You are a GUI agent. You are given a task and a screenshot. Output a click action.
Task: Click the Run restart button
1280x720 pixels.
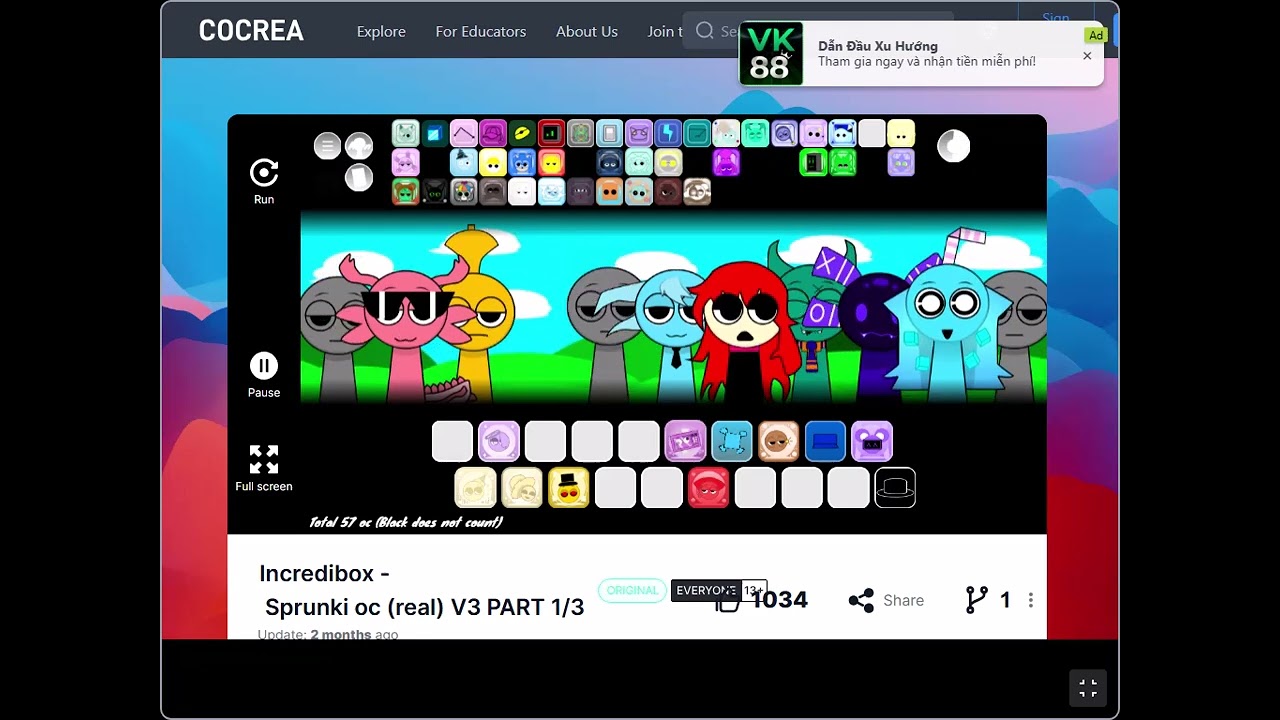[264, 181]
